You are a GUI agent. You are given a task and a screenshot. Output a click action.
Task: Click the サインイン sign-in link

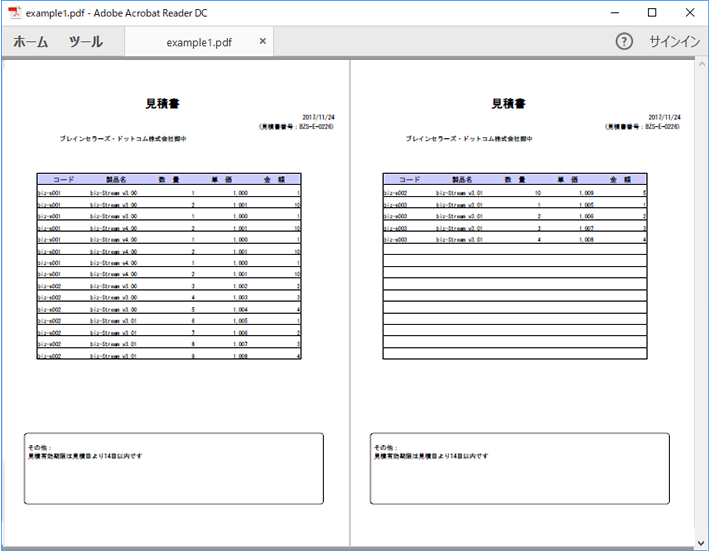pyautogui.click(x=674, y=42)
